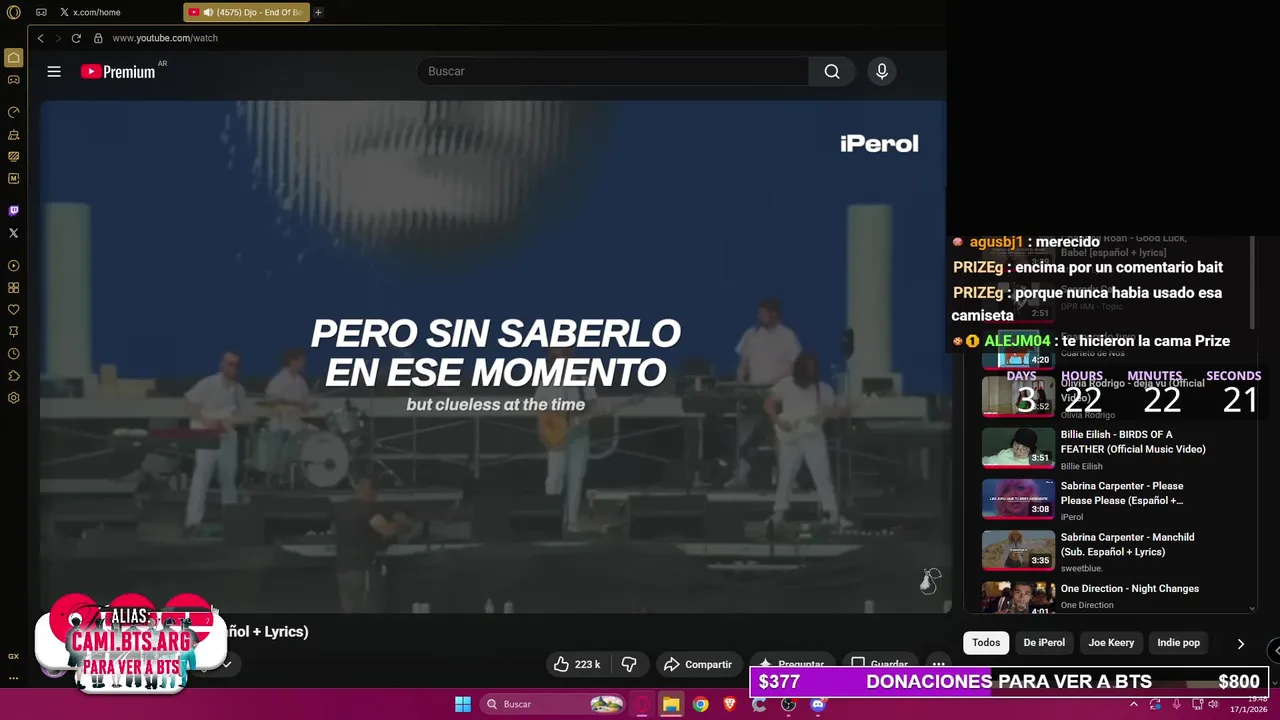The image size is (1280, 720).
Task: Open GX Control speedometer icon in sidebar
Action: click(13, 112)
